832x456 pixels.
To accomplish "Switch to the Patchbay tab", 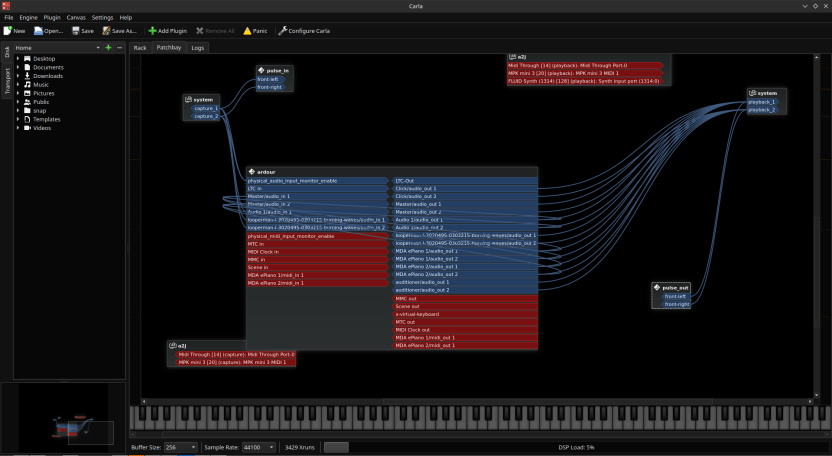I will [169, 47].
